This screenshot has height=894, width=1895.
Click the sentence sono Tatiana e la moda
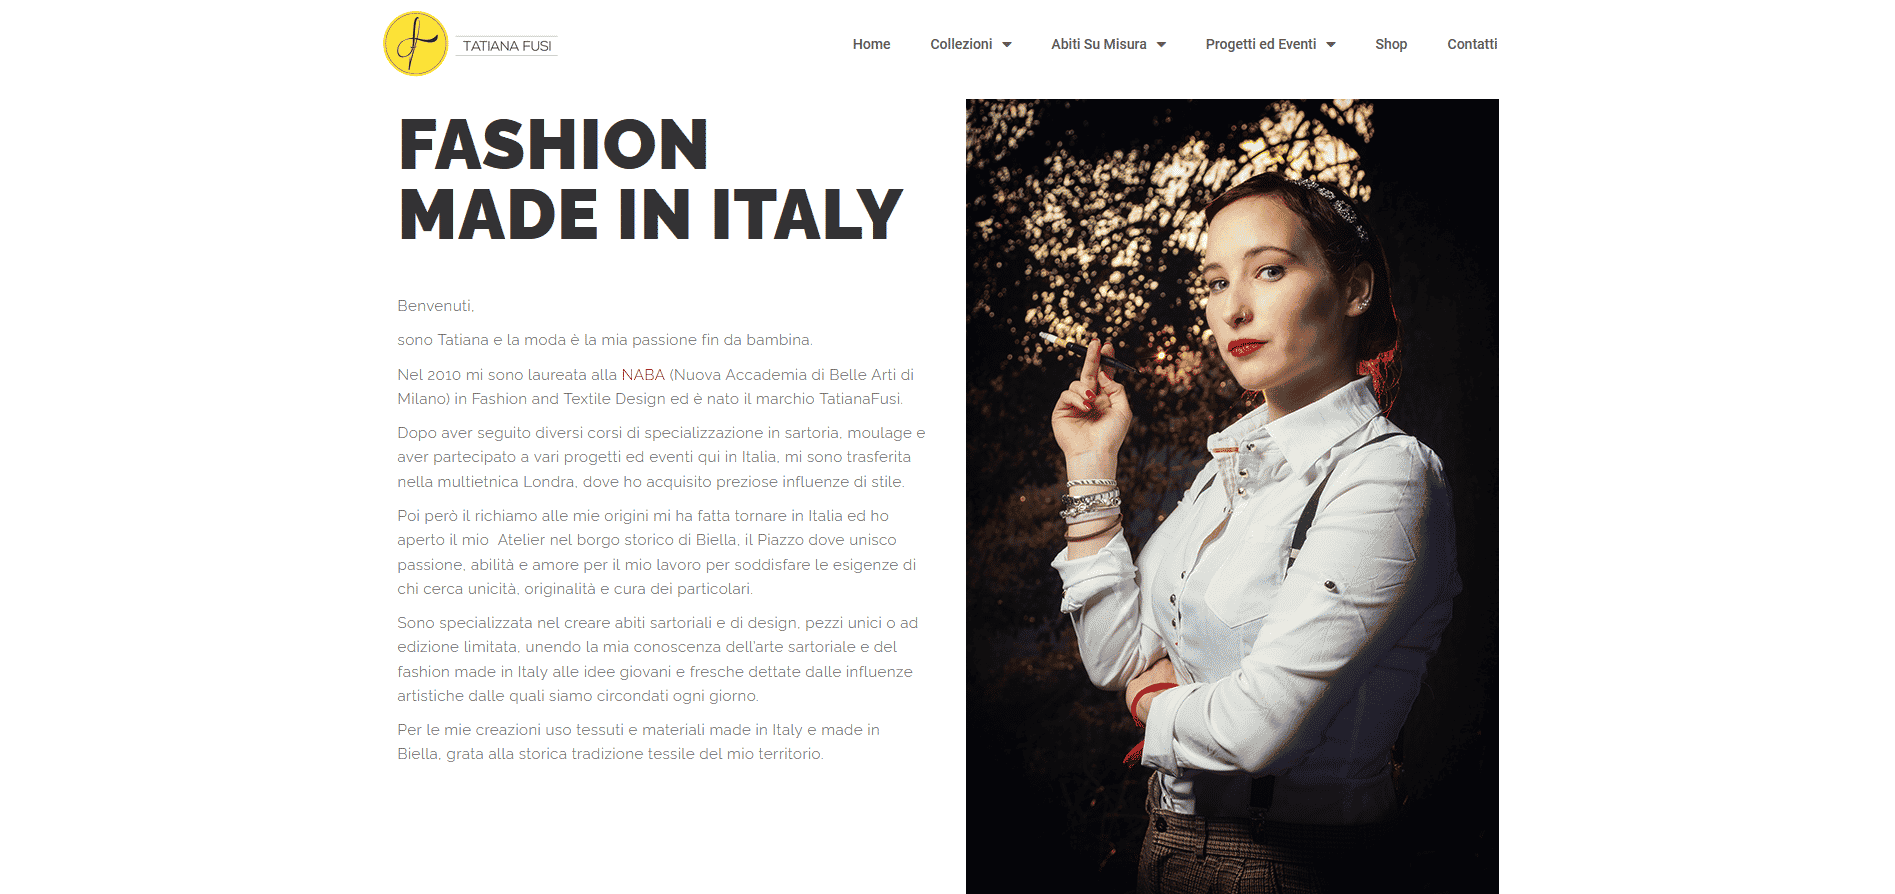coord(605,340)
